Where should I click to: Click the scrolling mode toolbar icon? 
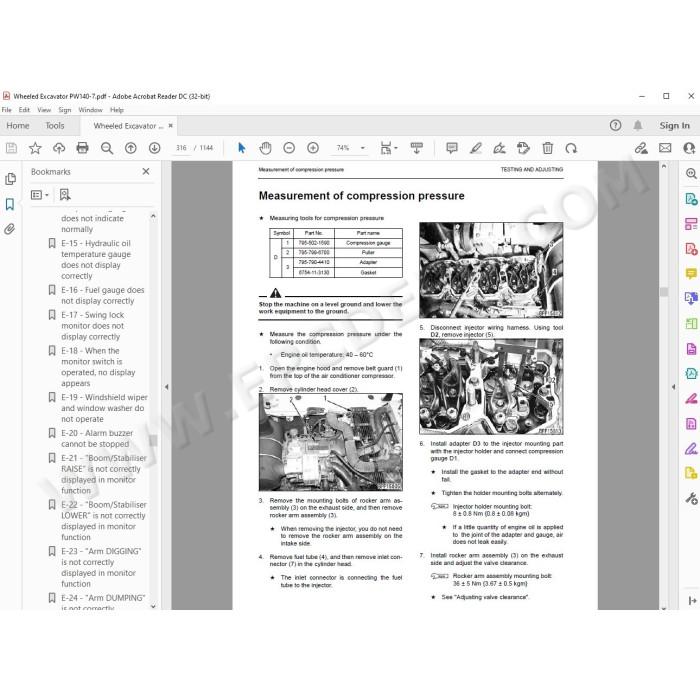[417, 148]
